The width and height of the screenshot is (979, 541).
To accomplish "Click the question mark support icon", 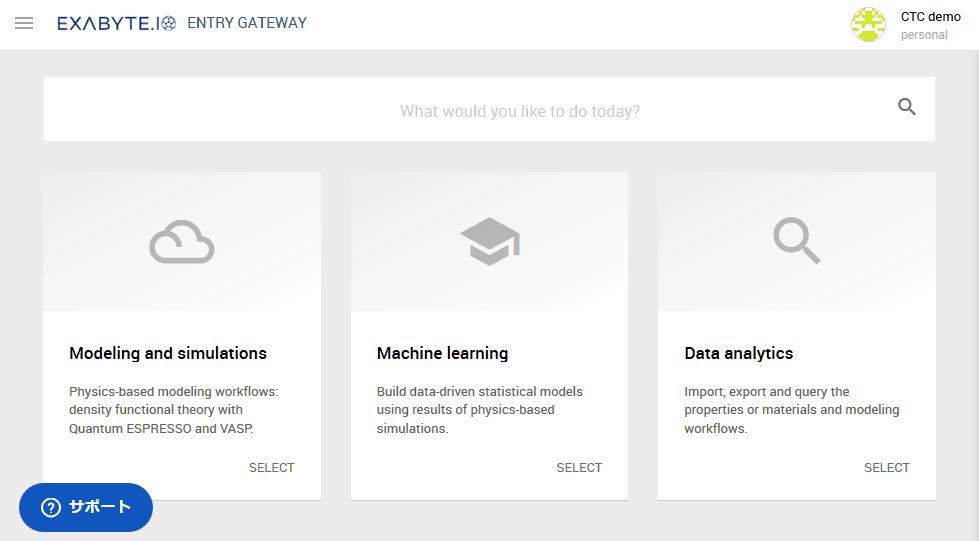I will [x=51, y=507].
